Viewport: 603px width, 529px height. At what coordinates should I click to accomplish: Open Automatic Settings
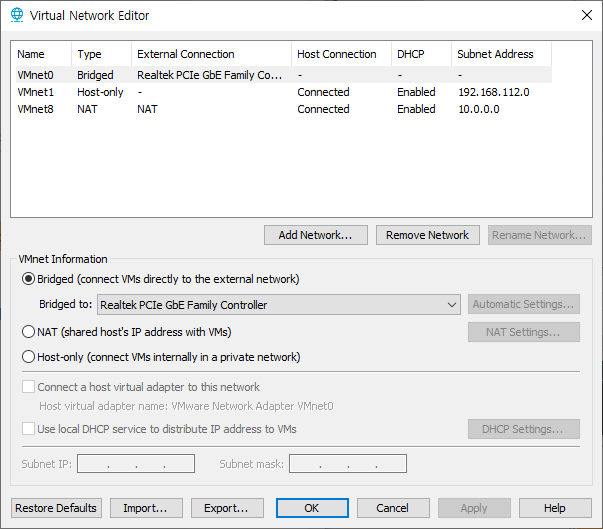(524, 304)
